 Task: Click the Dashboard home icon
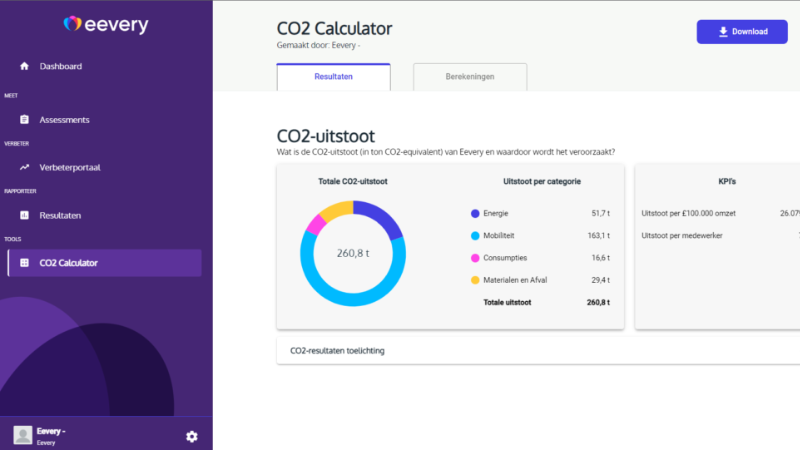click(x=24, y=66)
